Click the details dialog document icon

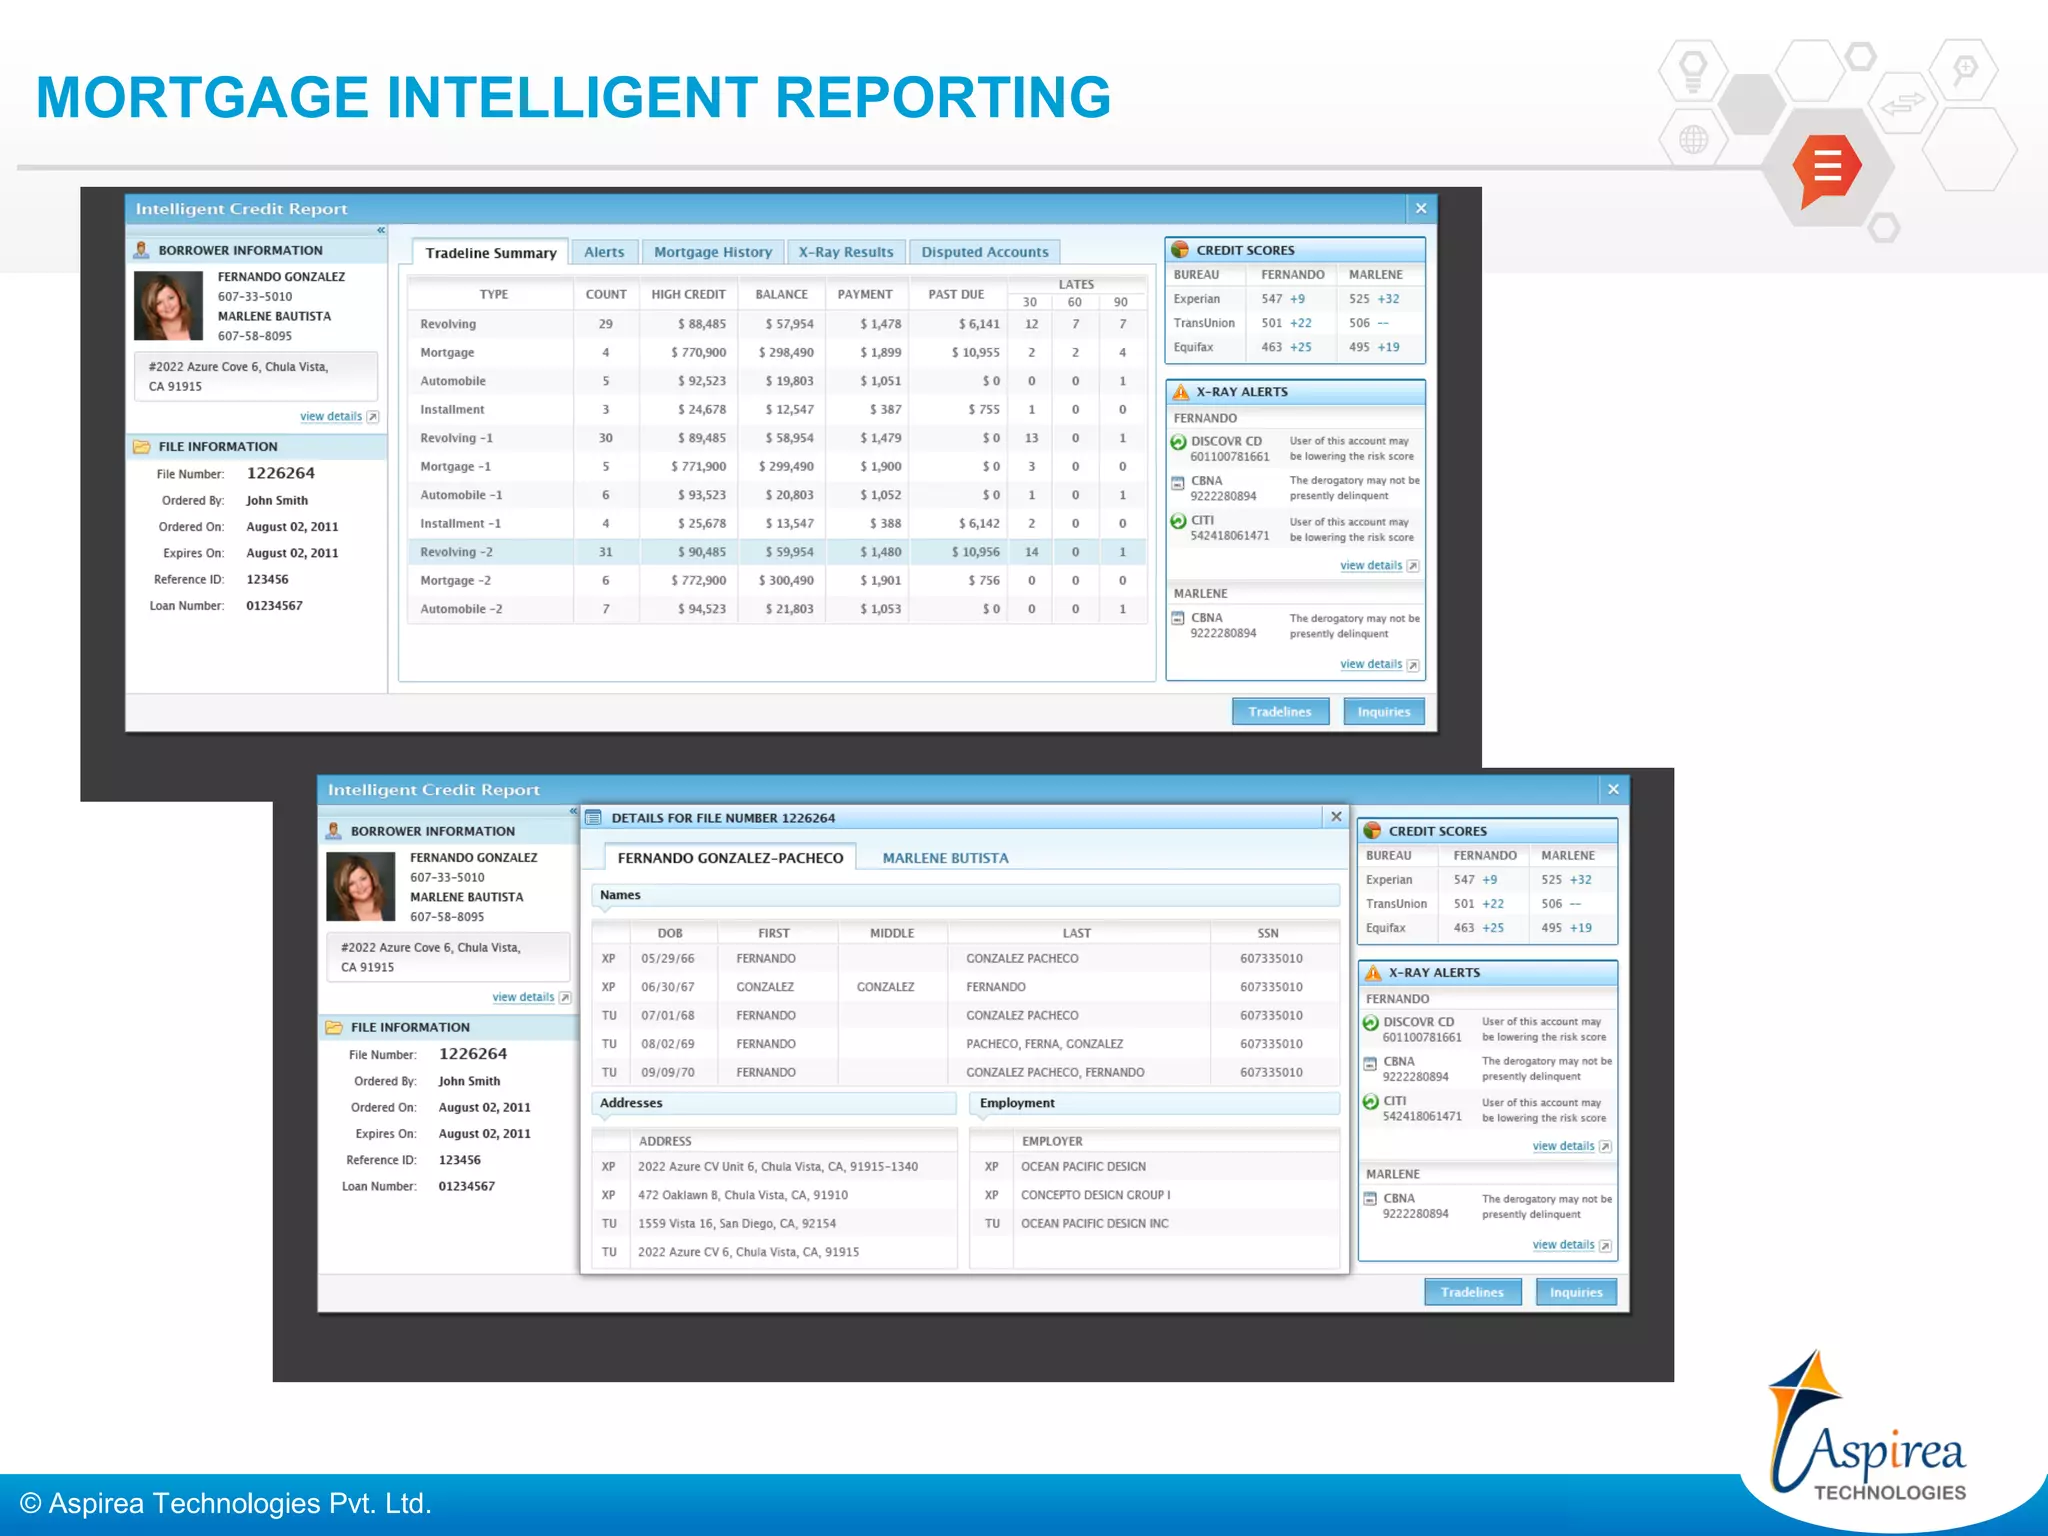593,818
